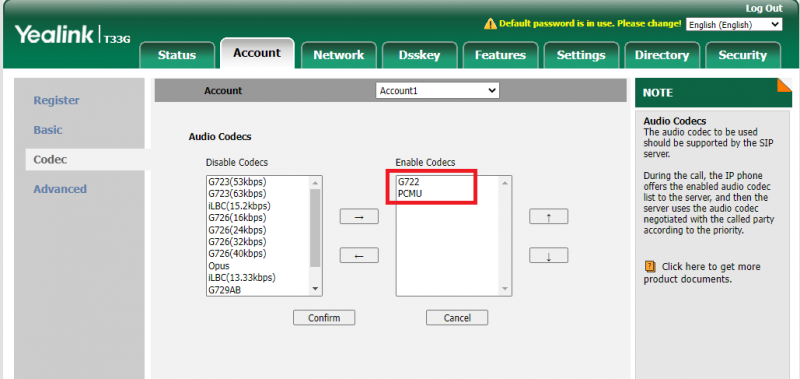Select the G729AB codec entry

(x=224, y=290)
